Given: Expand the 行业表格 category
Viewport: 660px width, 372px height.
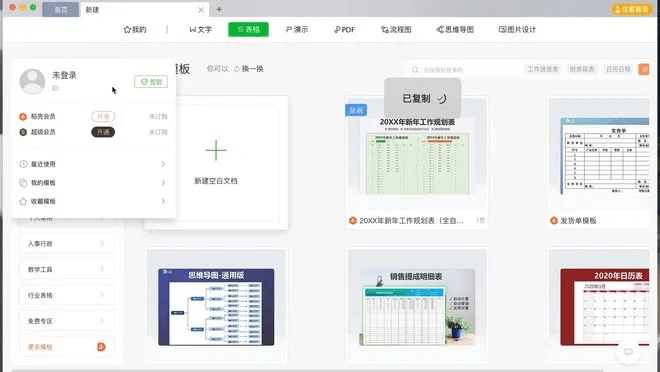Looking at the screenshot, I should click(x=67, y=295).
